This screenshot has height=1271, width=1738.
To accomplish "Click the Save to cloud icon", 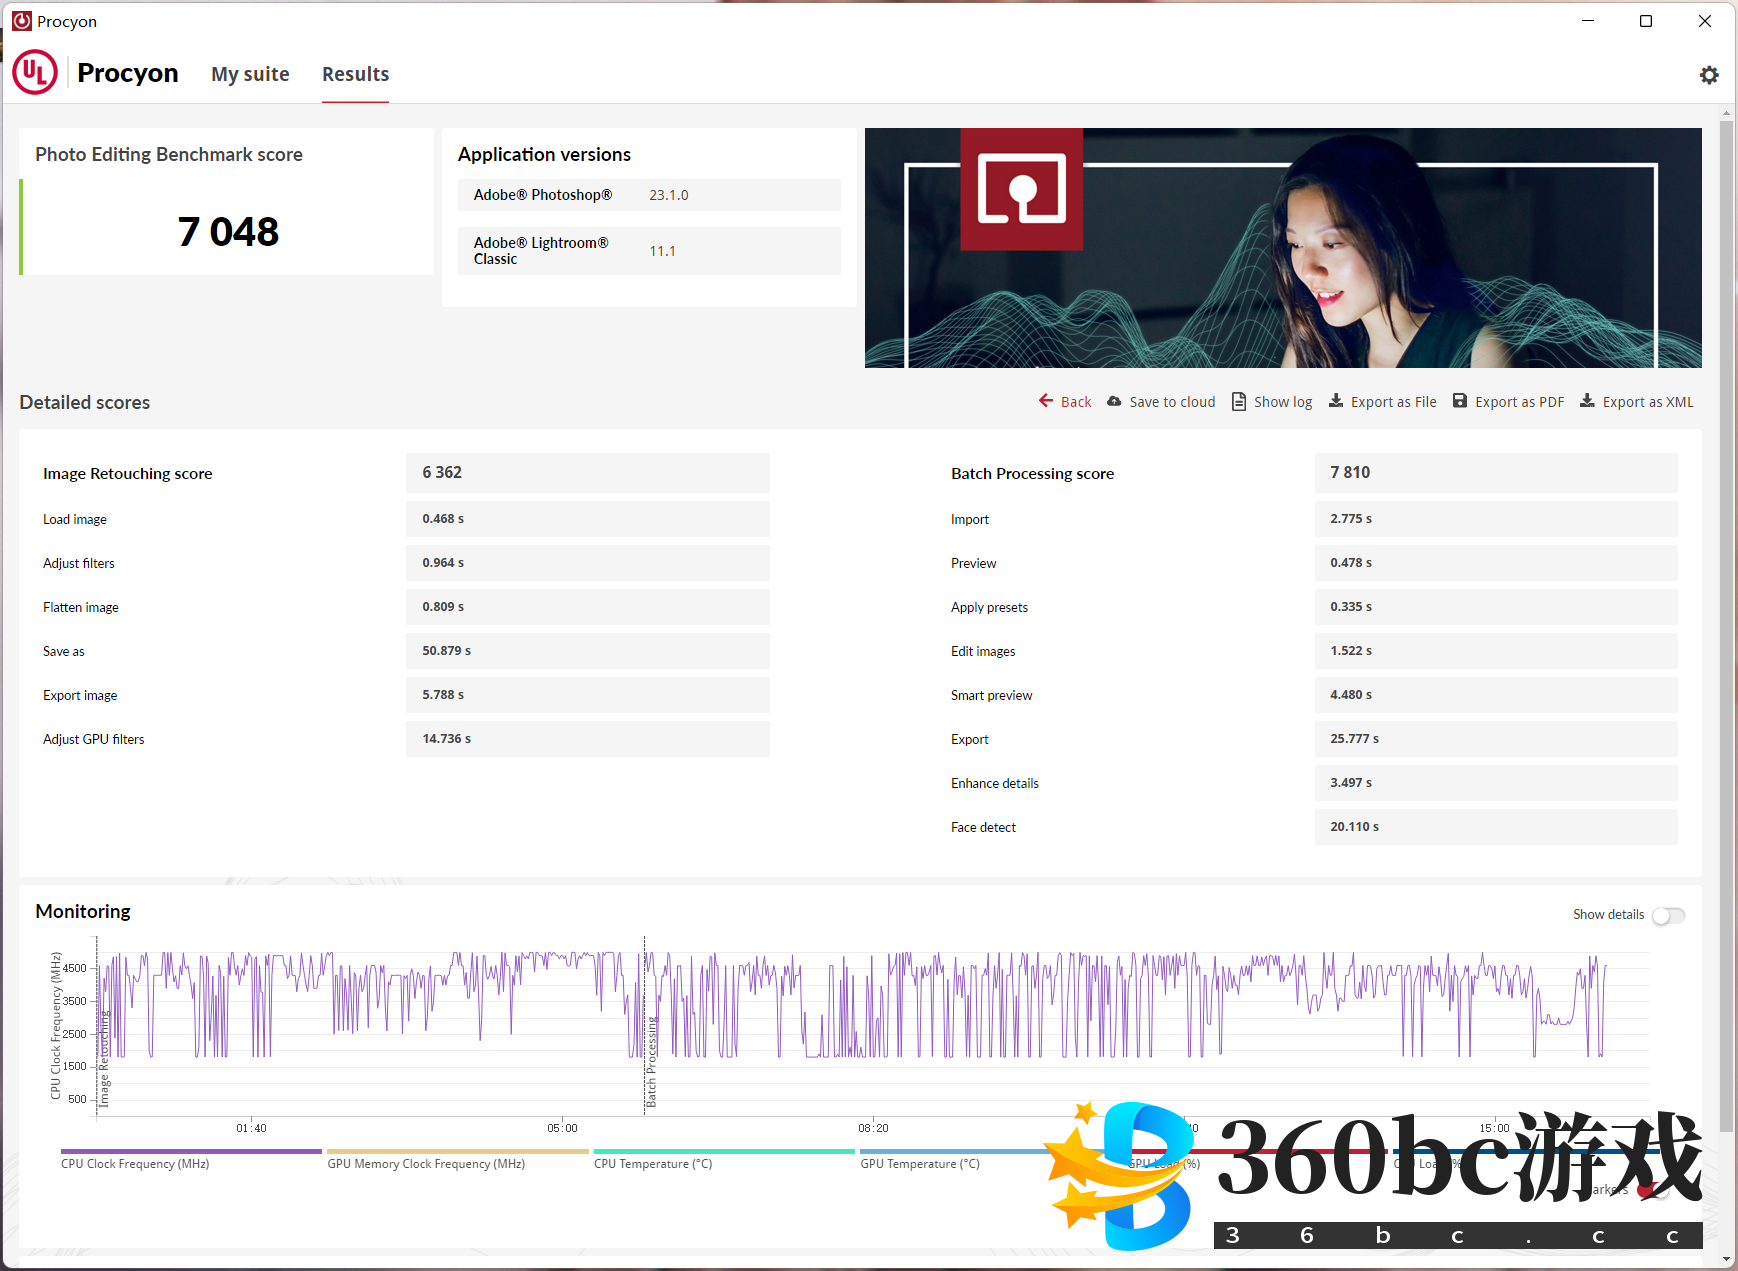I will (1114, 401).
